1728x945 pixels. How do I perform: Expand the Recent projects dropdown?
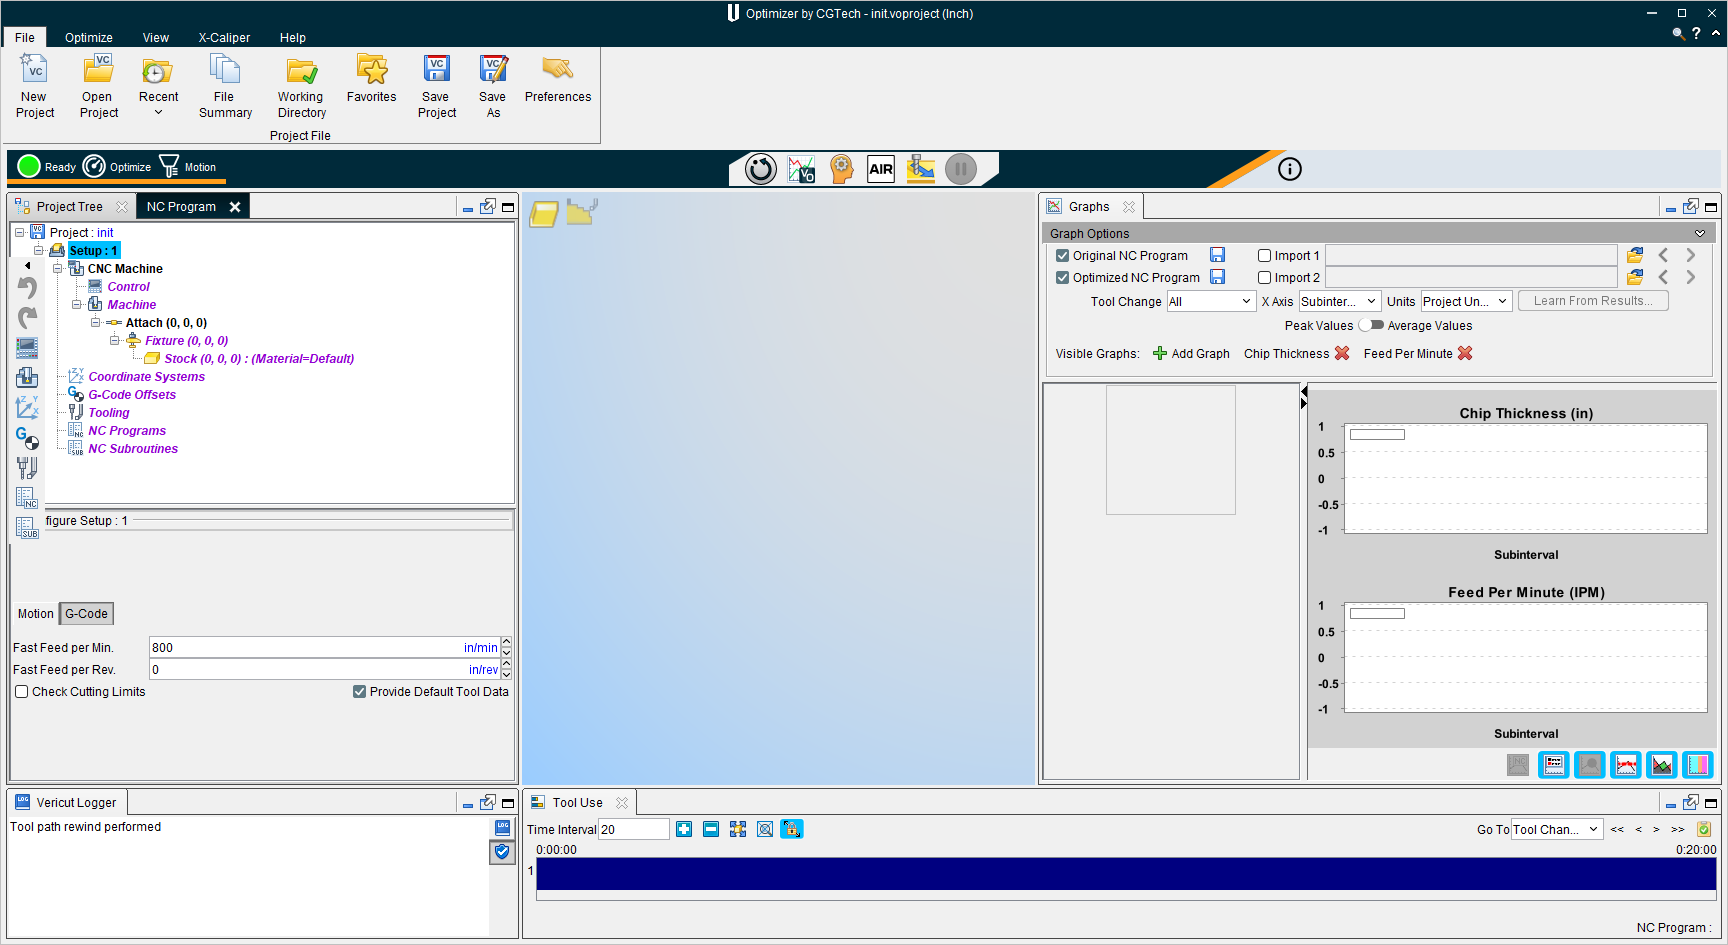[x=158, y=112]
